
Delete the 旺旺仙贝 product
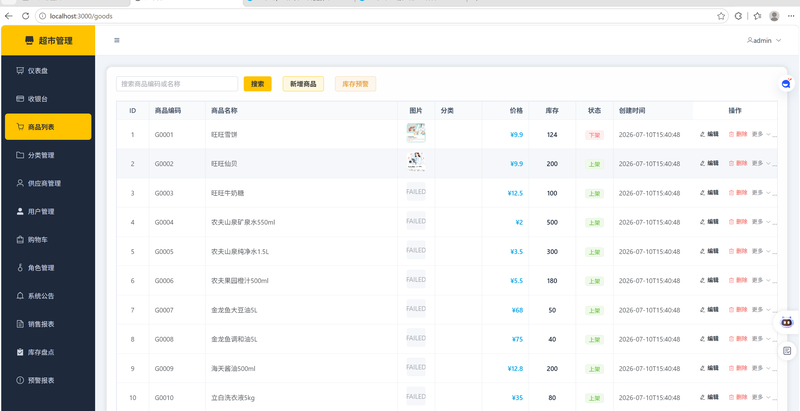pos(738,163)
